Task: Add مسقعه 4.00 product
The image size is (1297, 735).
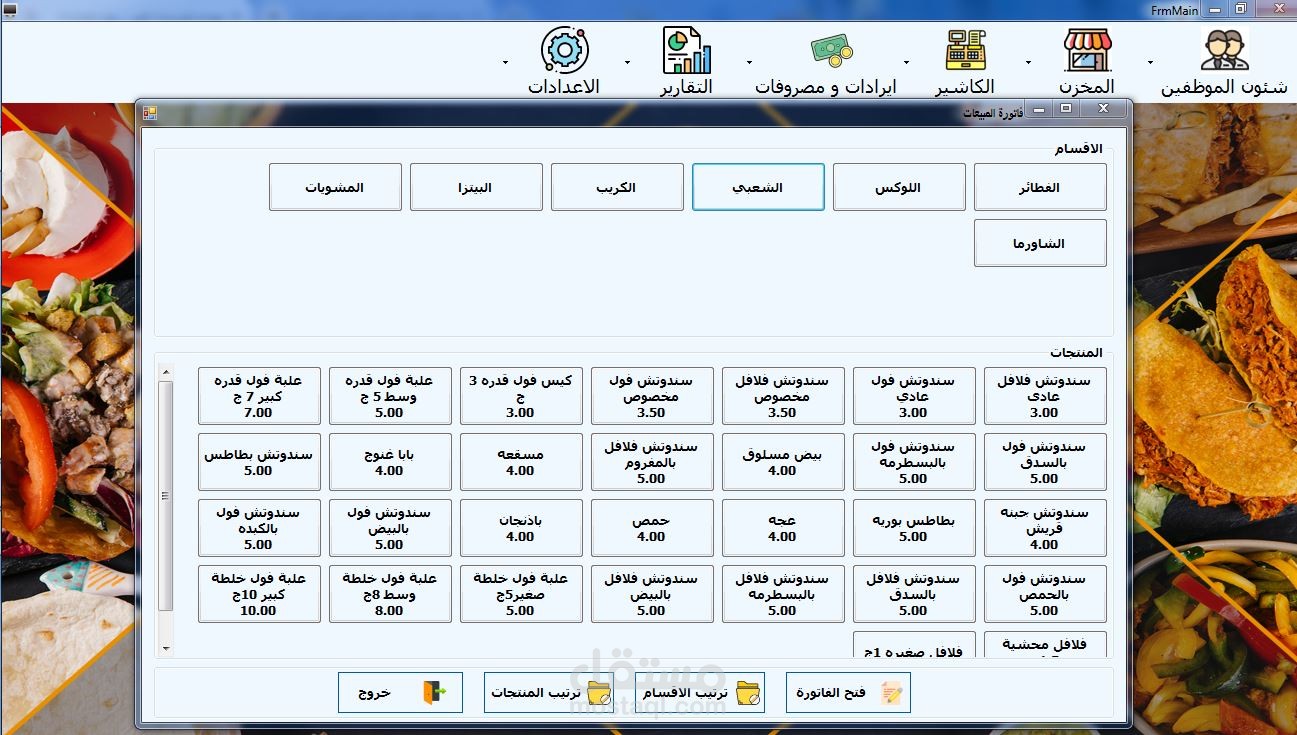Action: point(521,462)
